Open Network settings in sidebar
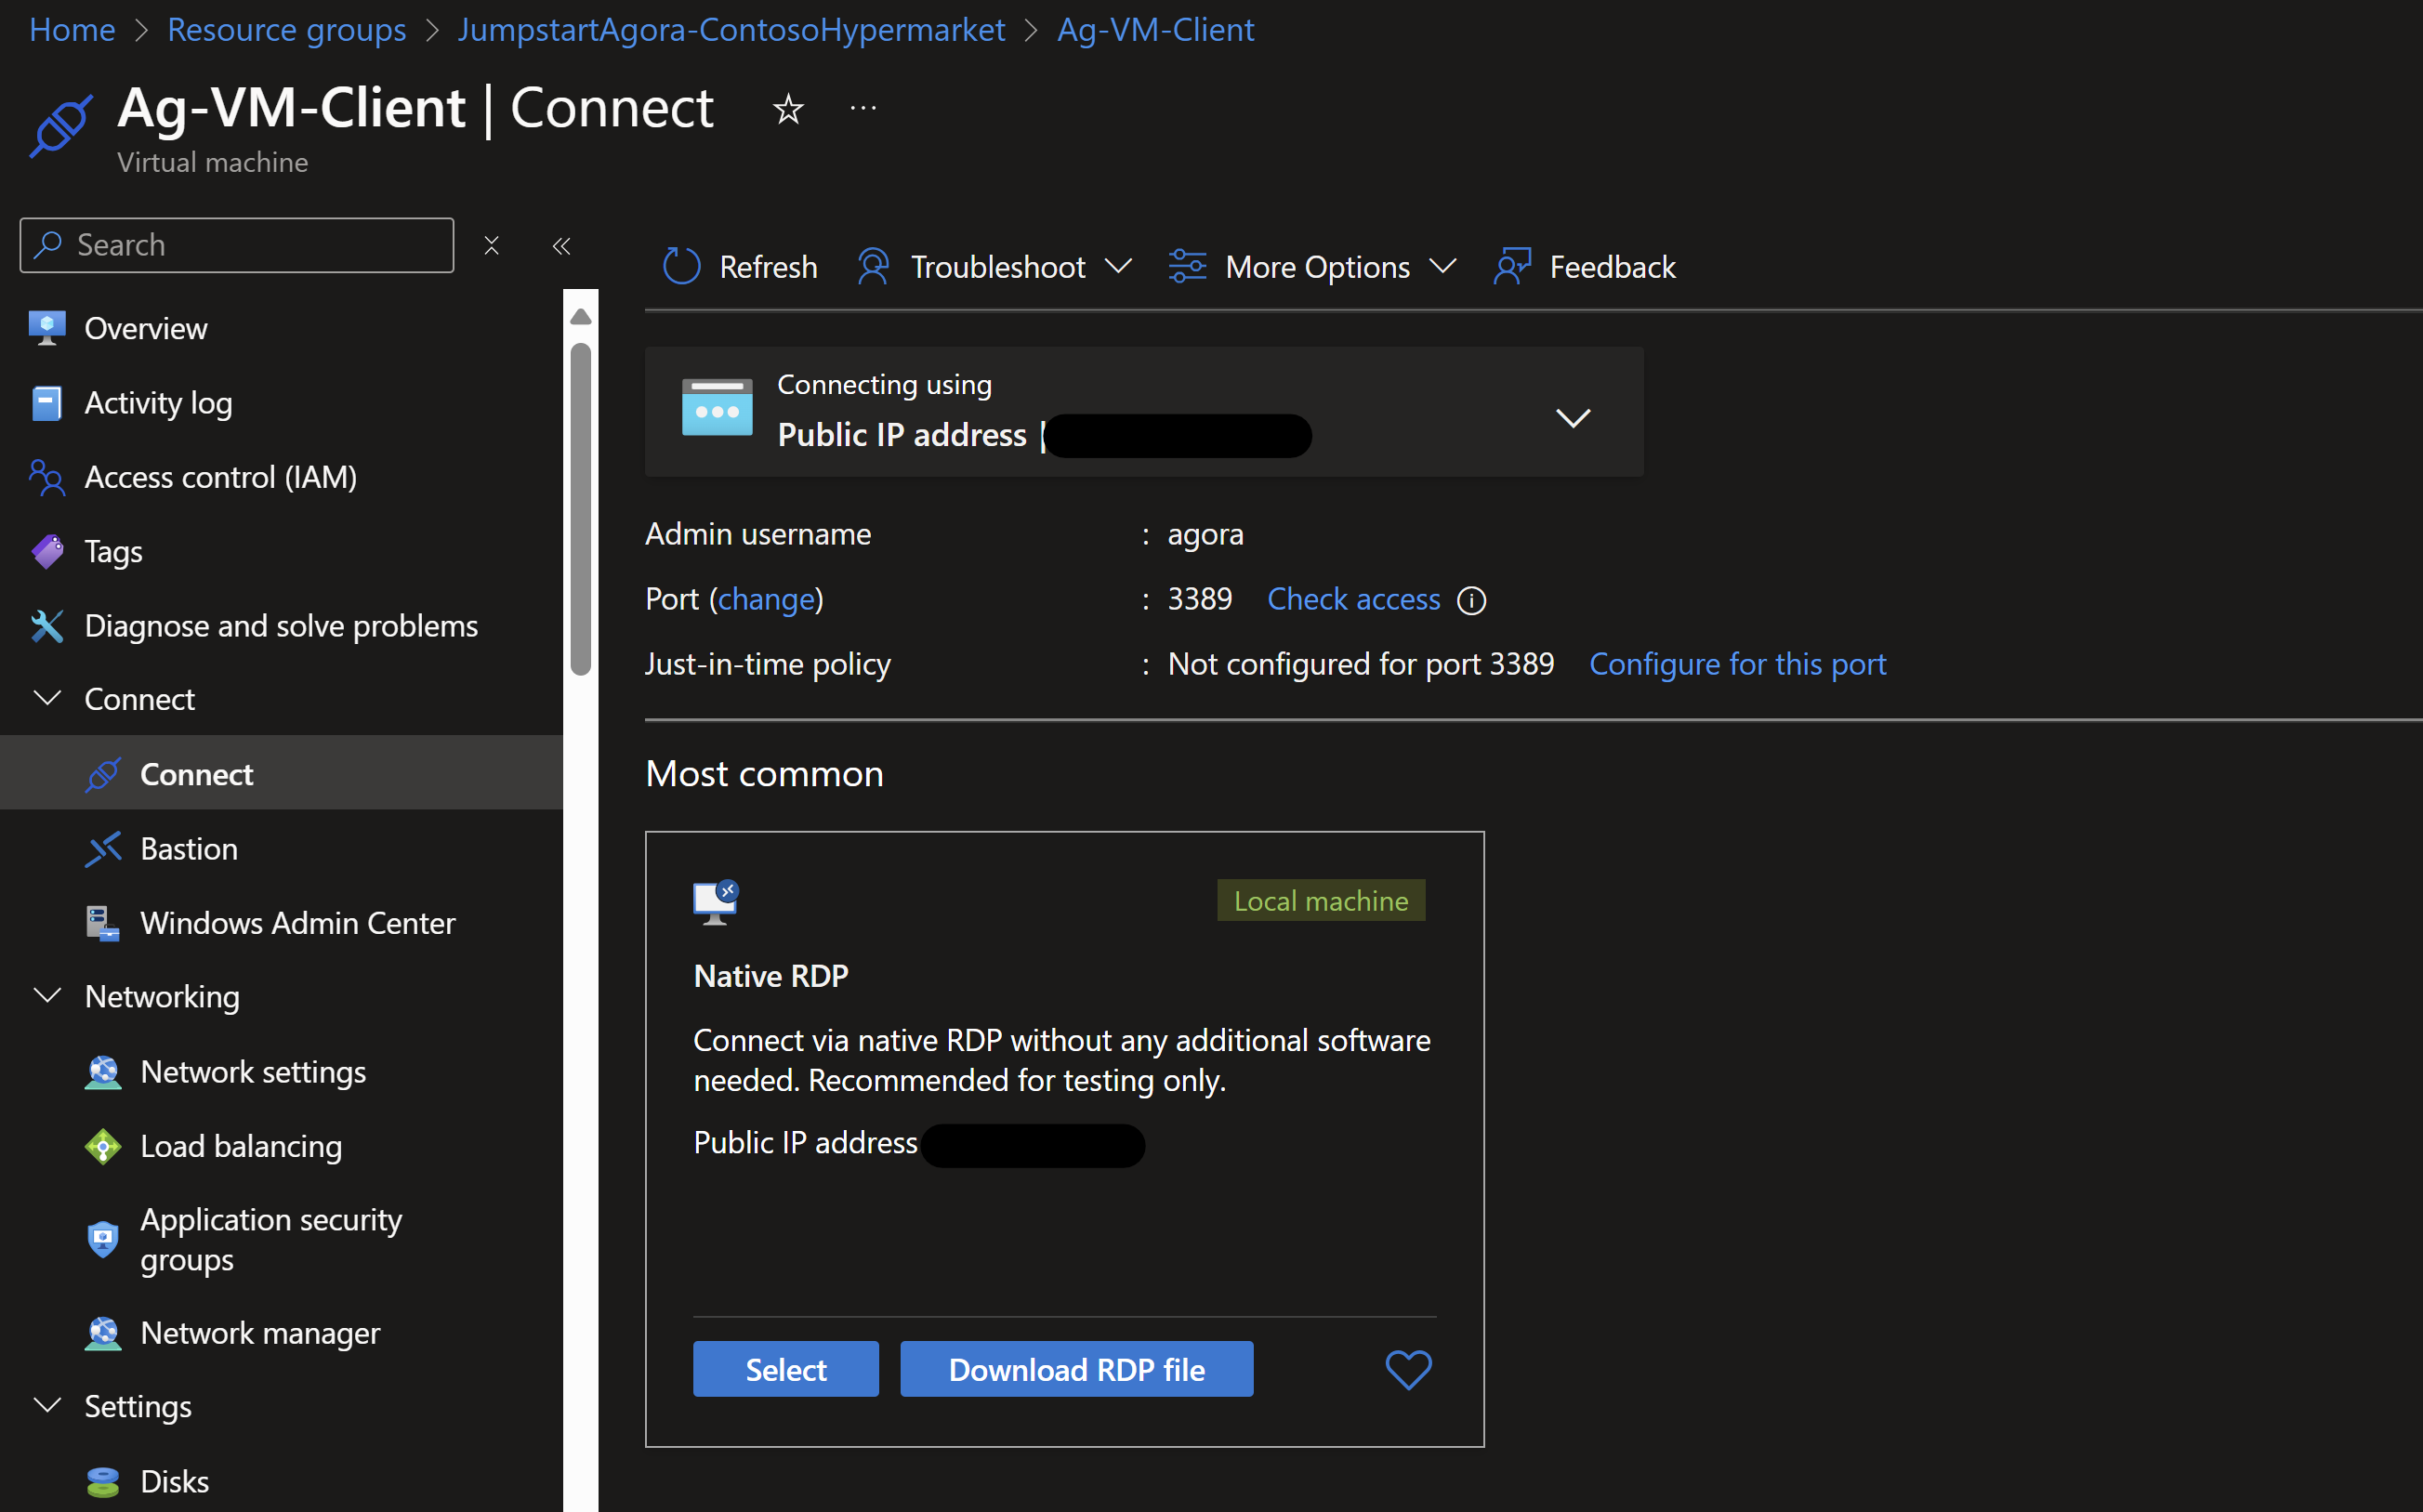2423x1512 pixels. pos(253,1072)
